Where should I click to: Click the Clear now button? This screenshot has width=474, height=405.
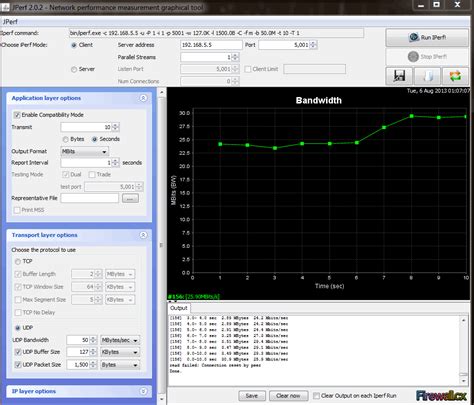coord(288,396)
